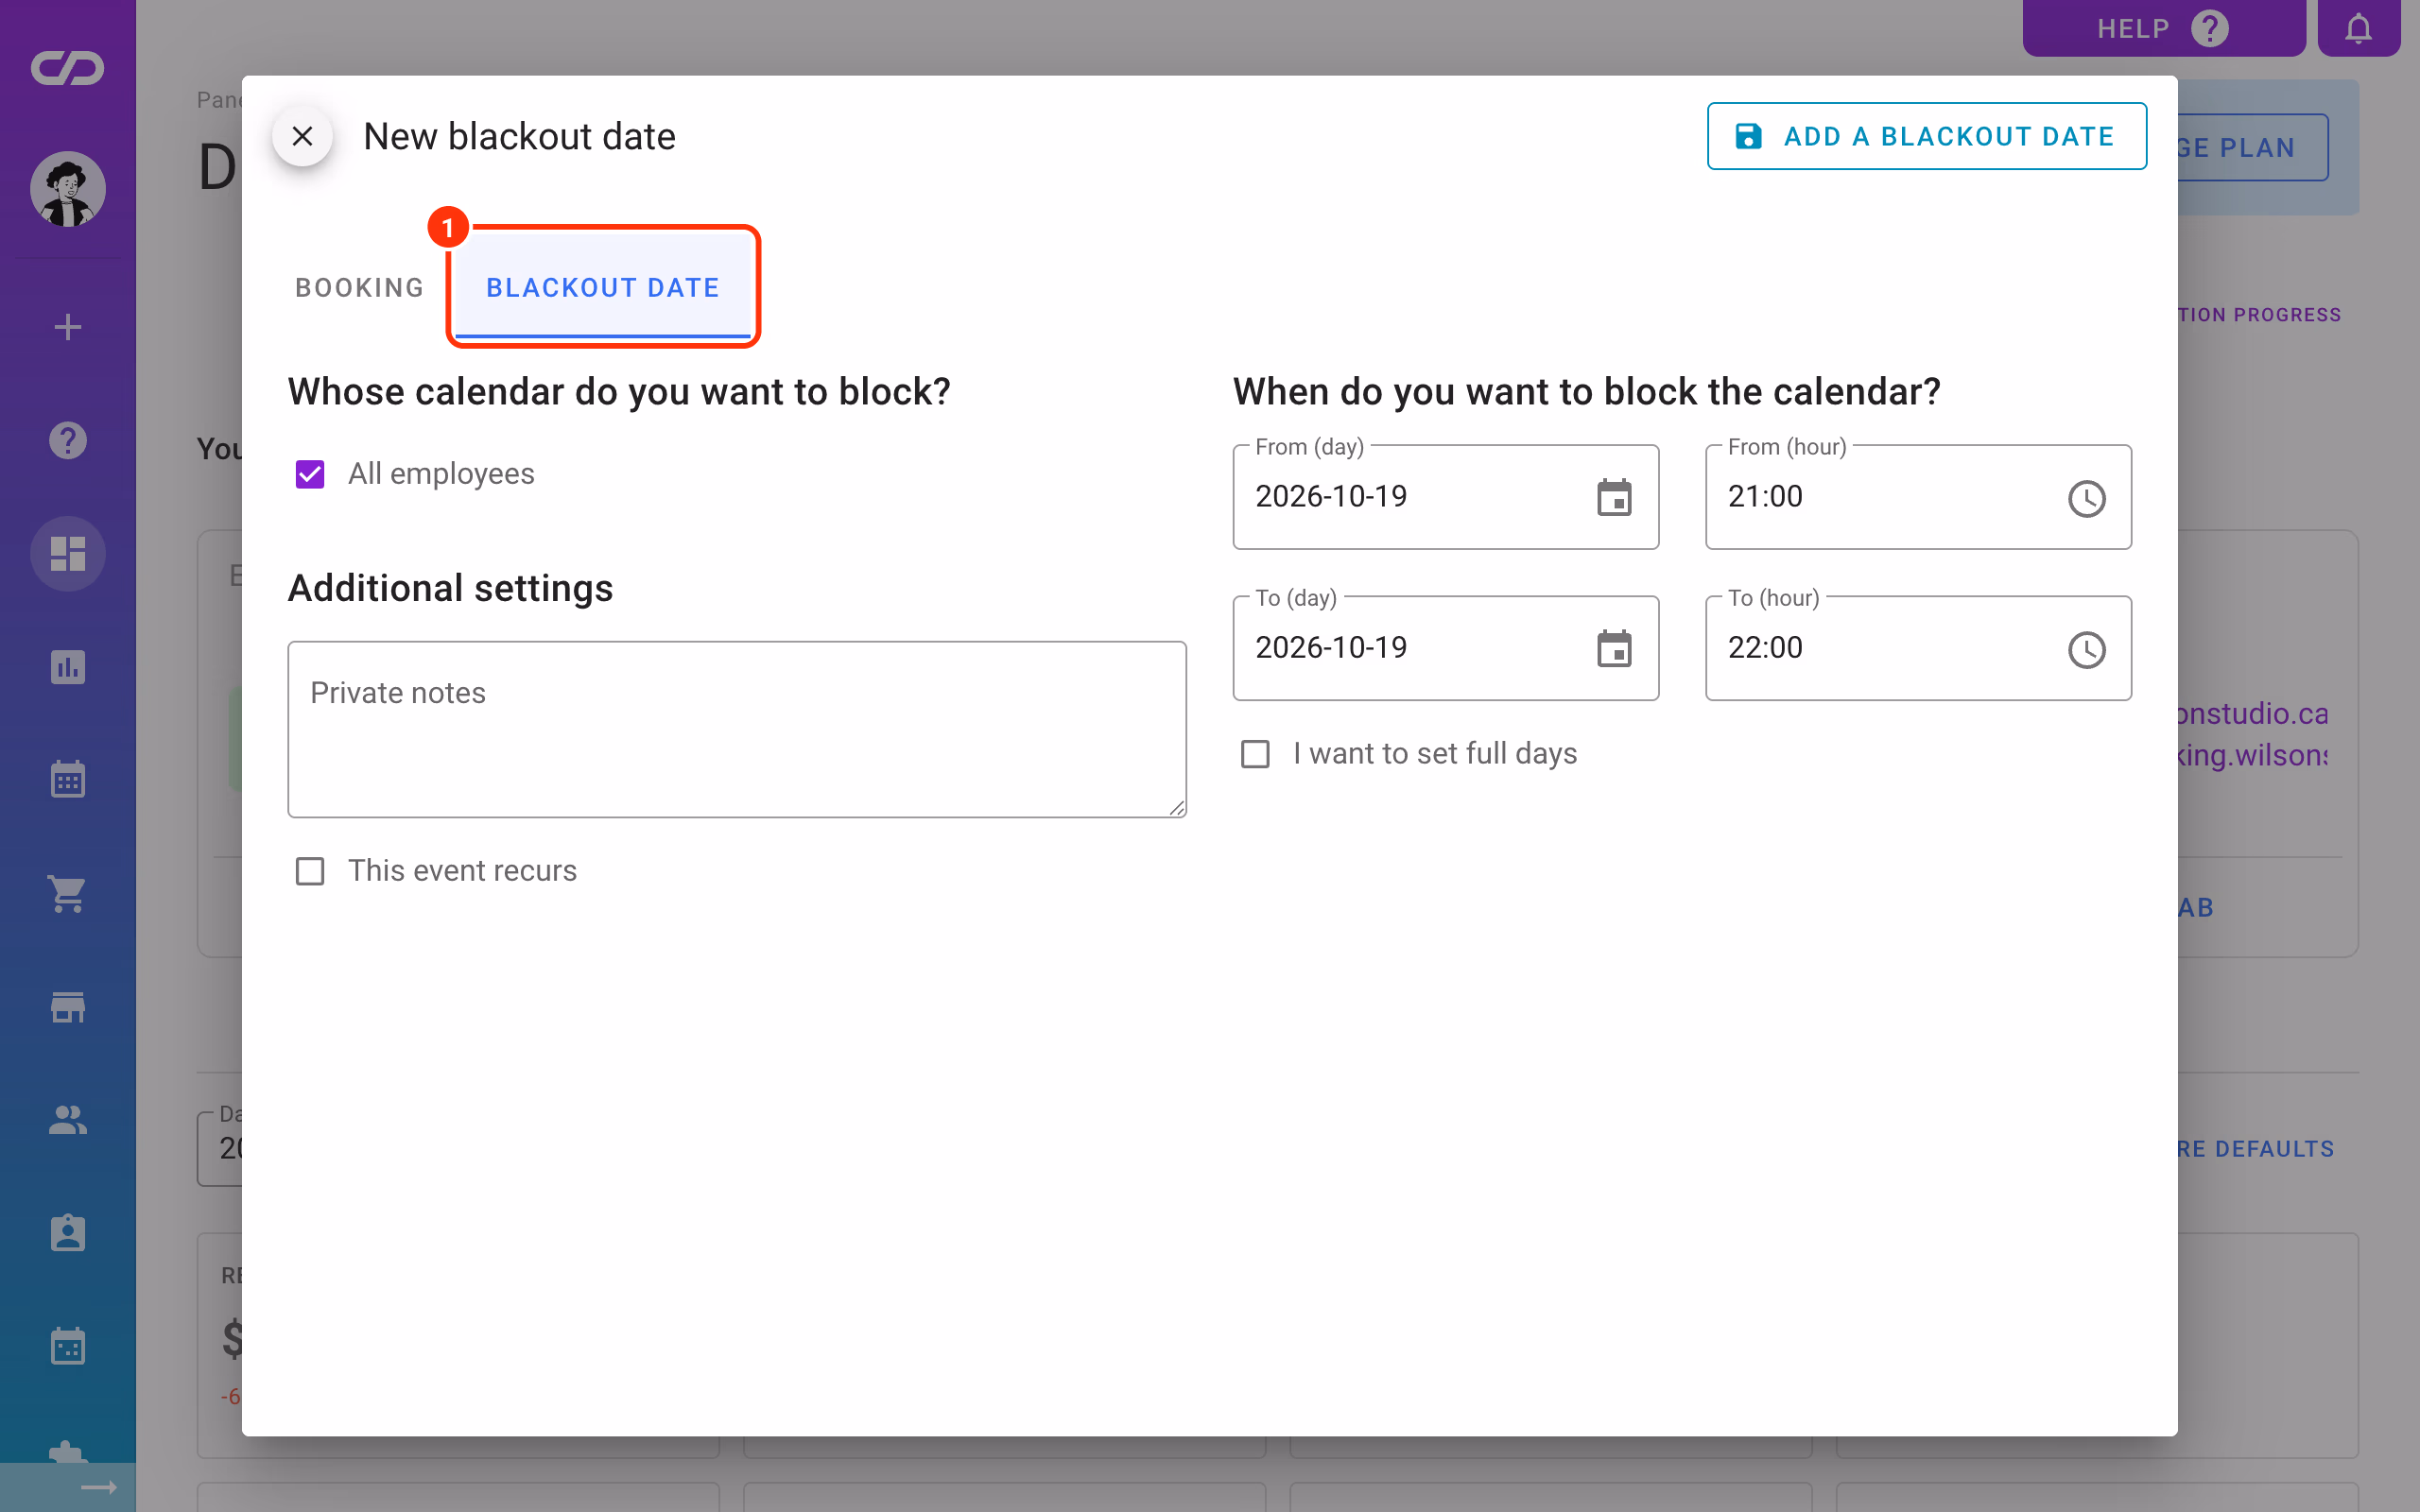Tick 'I want to set full days'

coord(1255,754)
